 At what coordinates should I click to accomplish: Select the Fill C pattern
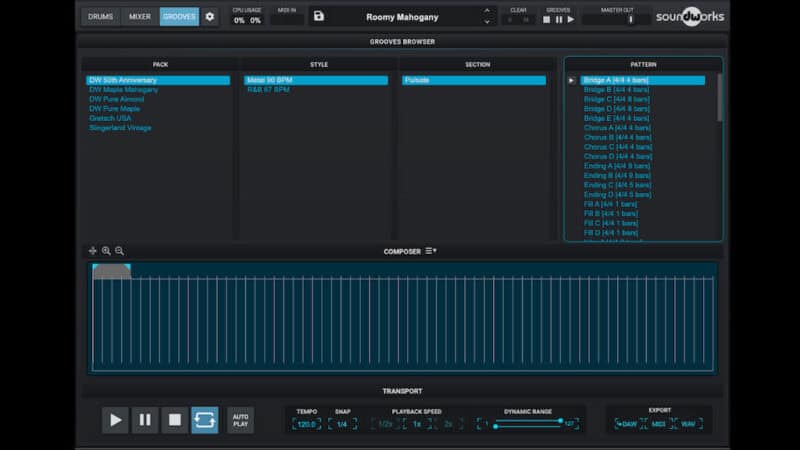click(643, 223)
